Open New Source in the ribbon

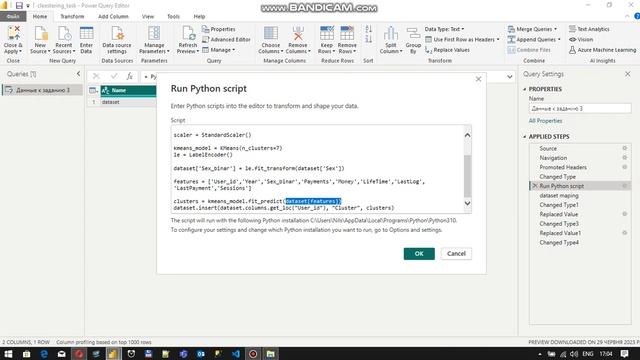point(40,39)
